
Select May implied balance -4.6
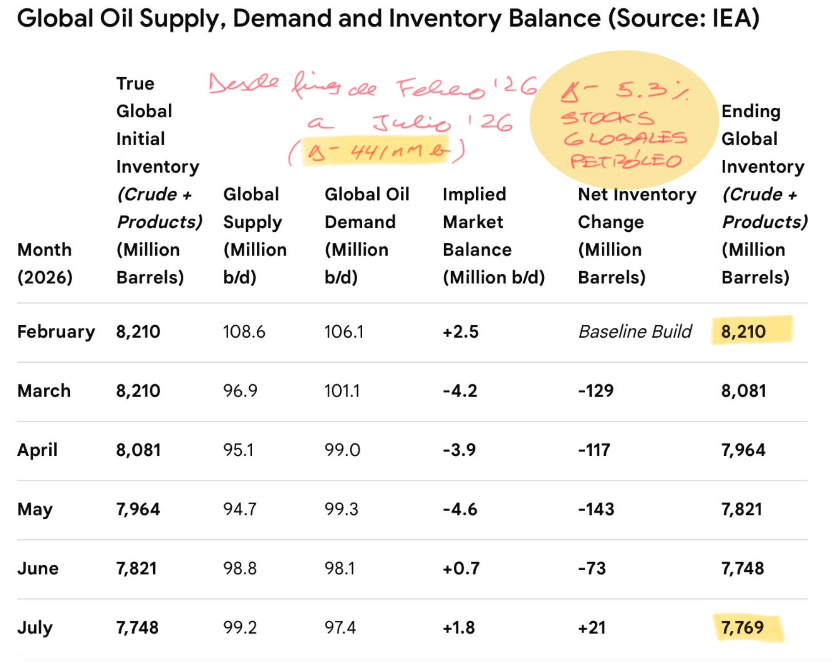click(460, 509)
